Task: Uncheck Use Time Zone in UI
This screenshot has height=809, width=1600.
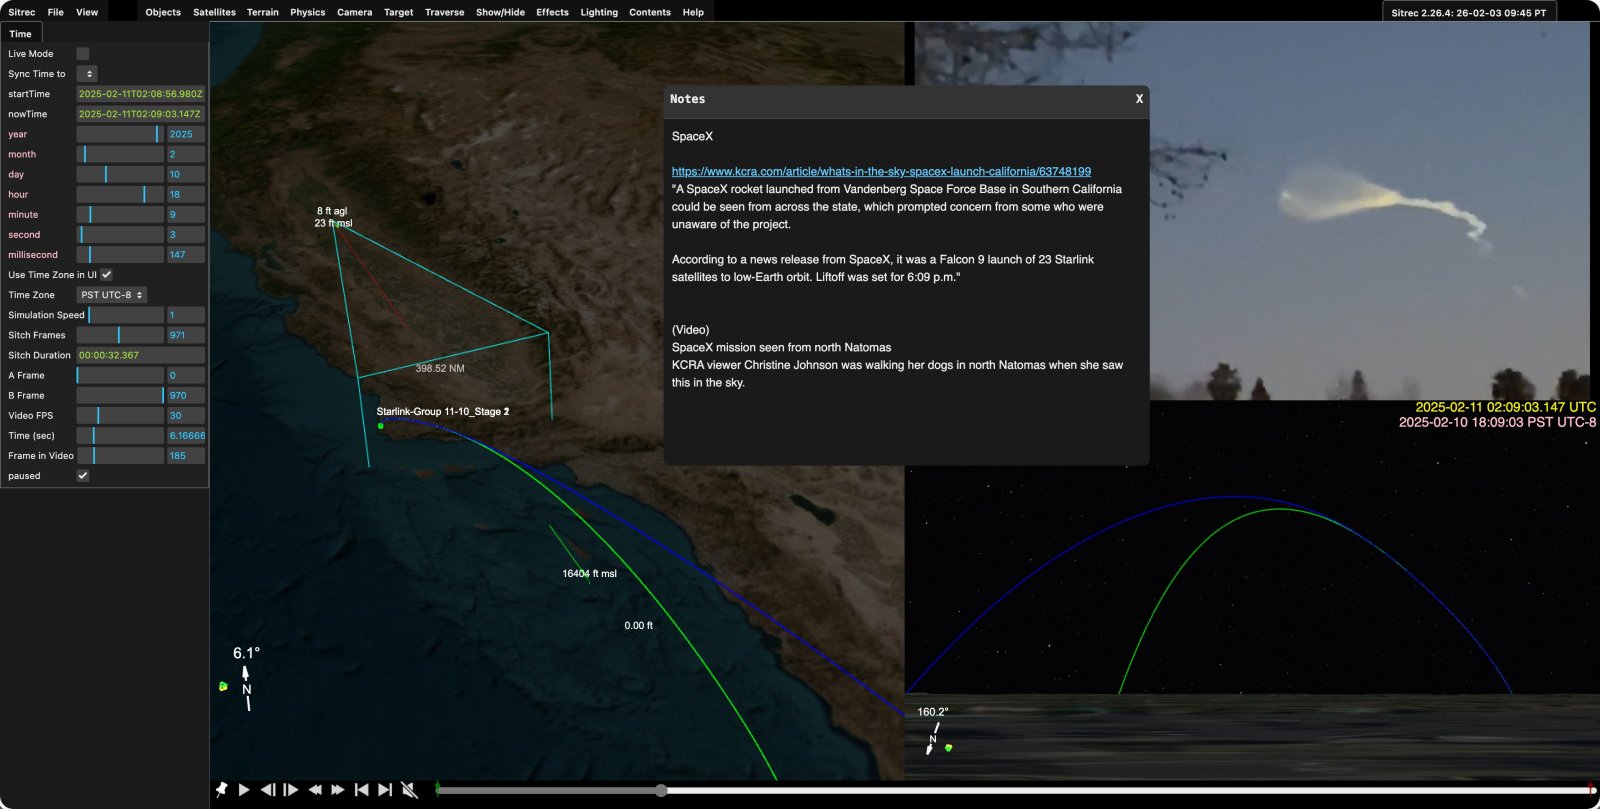Action: [107, 275]
